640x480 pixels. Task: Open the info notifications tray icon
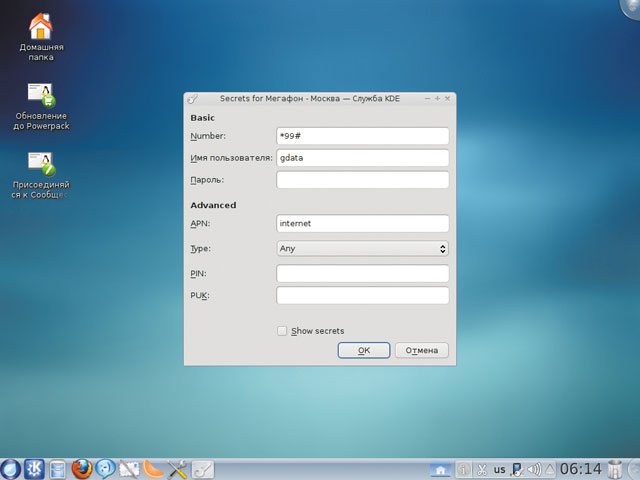462,469
